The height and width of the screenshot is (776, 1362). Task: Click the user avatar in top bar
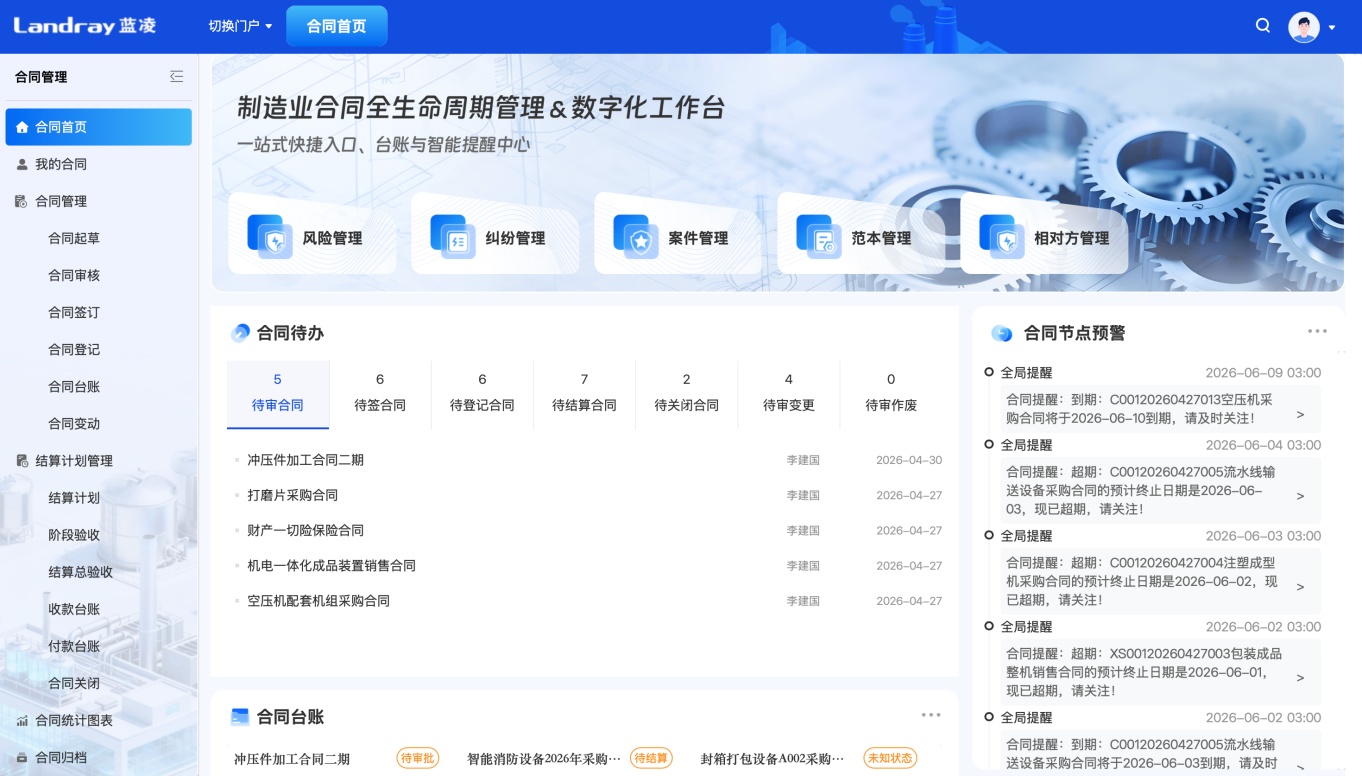pos(1304,27)
